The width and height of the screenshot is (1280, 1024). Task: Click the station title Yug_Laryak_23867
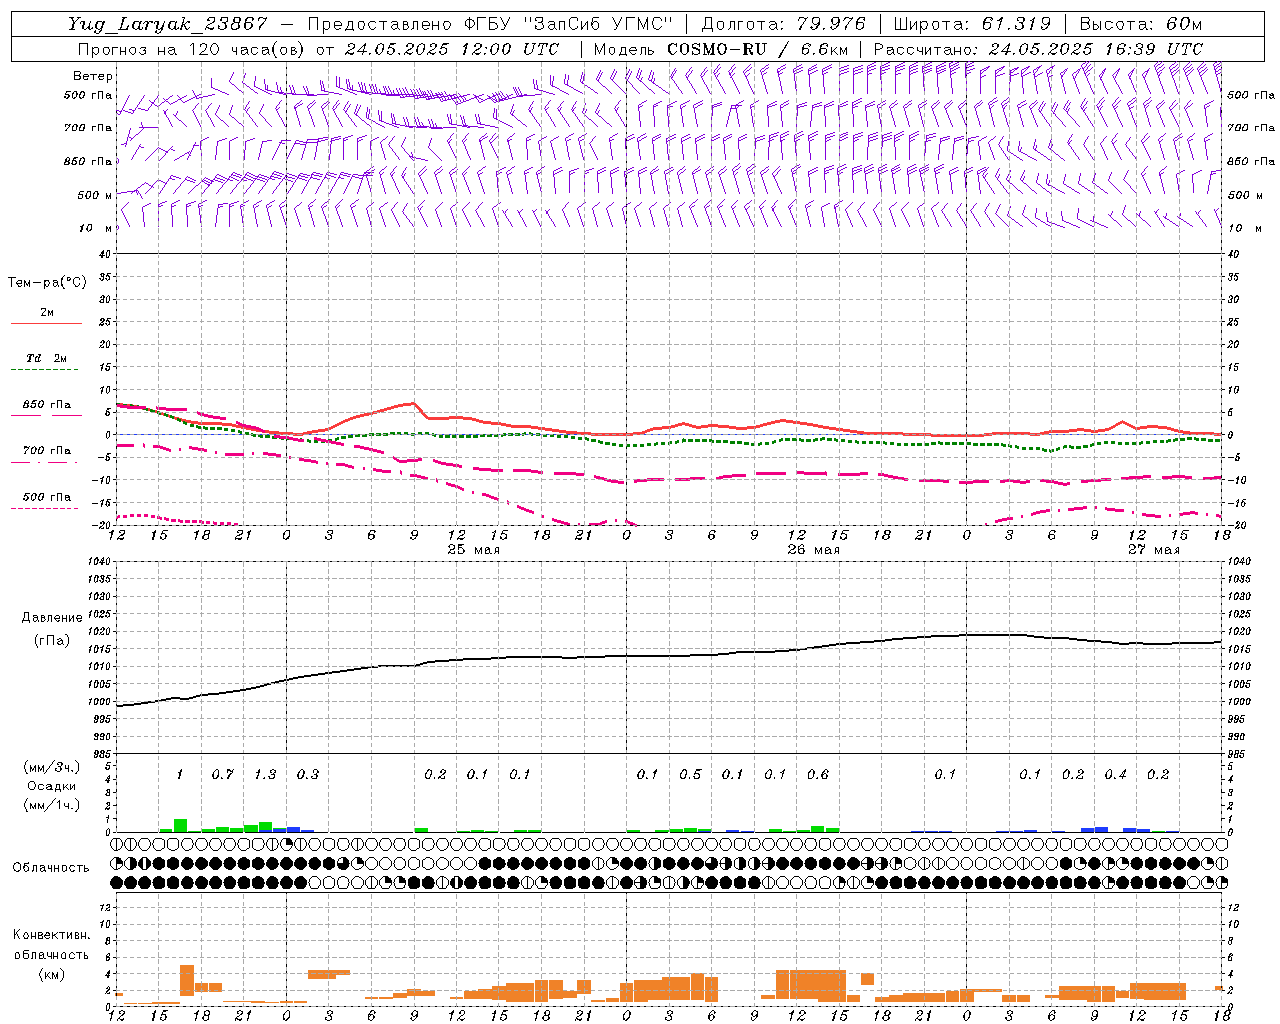pos(168,24)
